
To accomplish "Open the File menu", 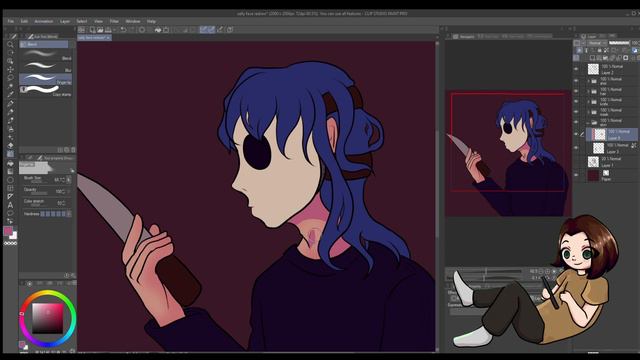I will (x=11, y=21).
